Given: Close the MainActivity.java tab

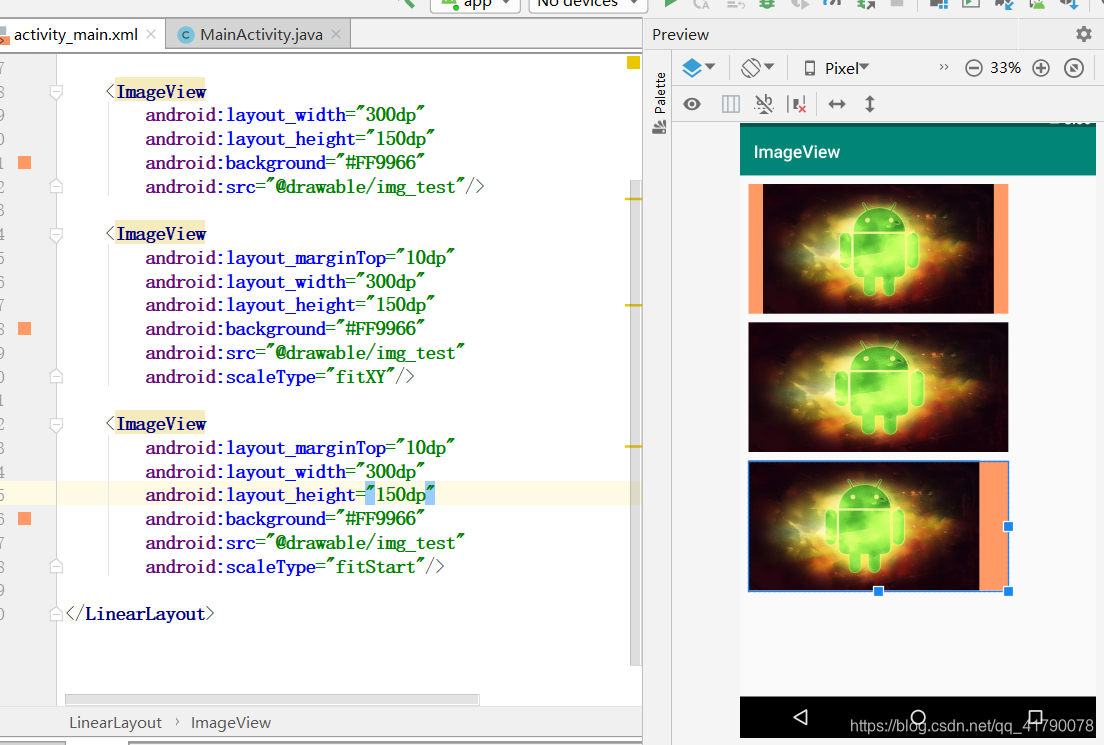Looking at the screenshot, I should click(336, 34).
